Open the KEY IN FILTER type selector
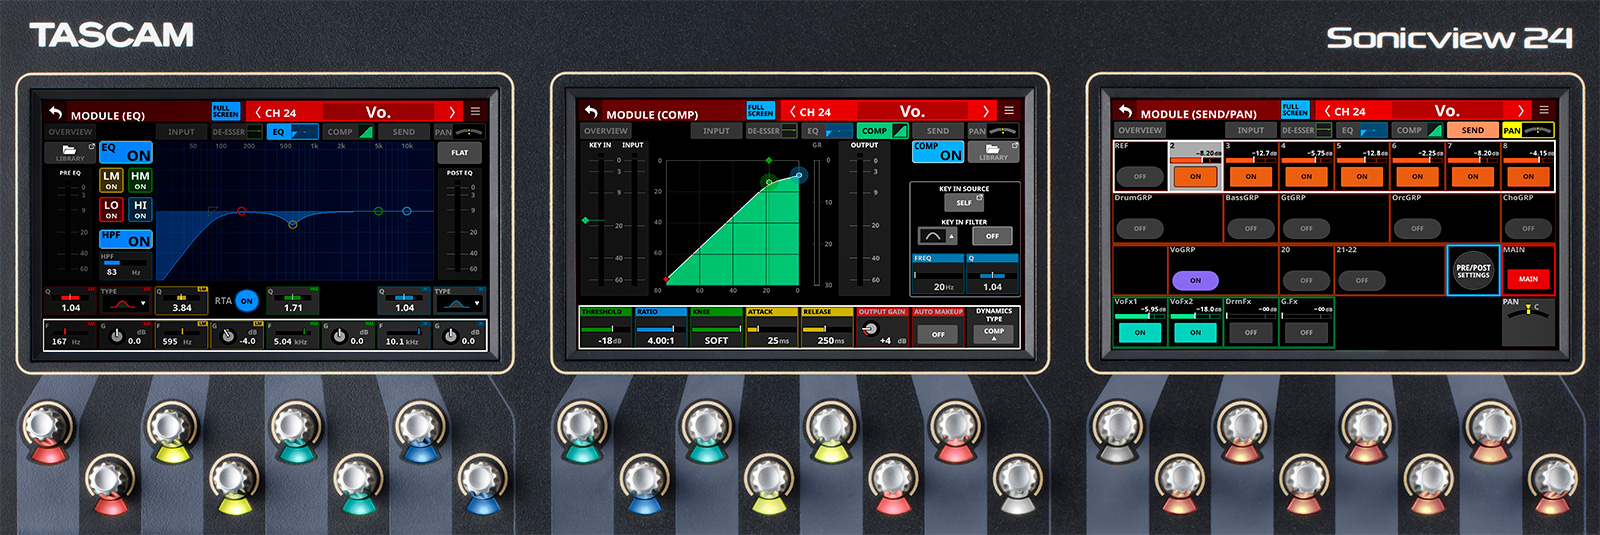The width and height of the screenshot is (1600, 535). click(937, 236)
